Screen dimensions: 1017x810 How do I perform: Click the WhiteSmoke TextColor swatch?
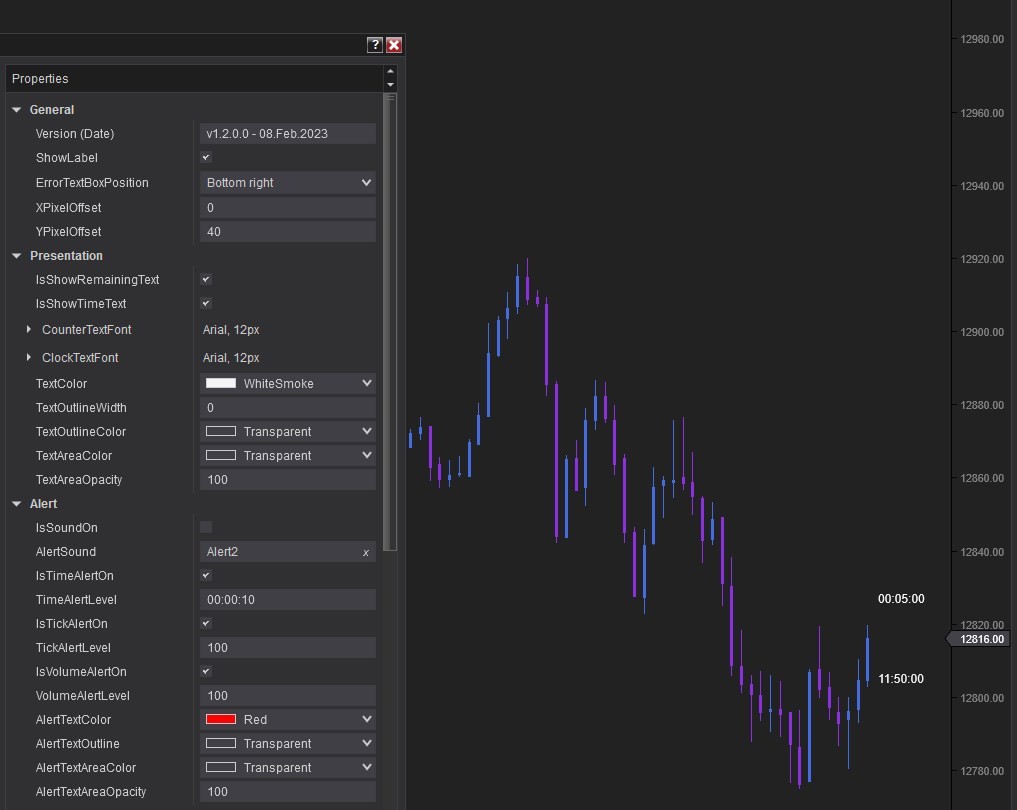221,383
